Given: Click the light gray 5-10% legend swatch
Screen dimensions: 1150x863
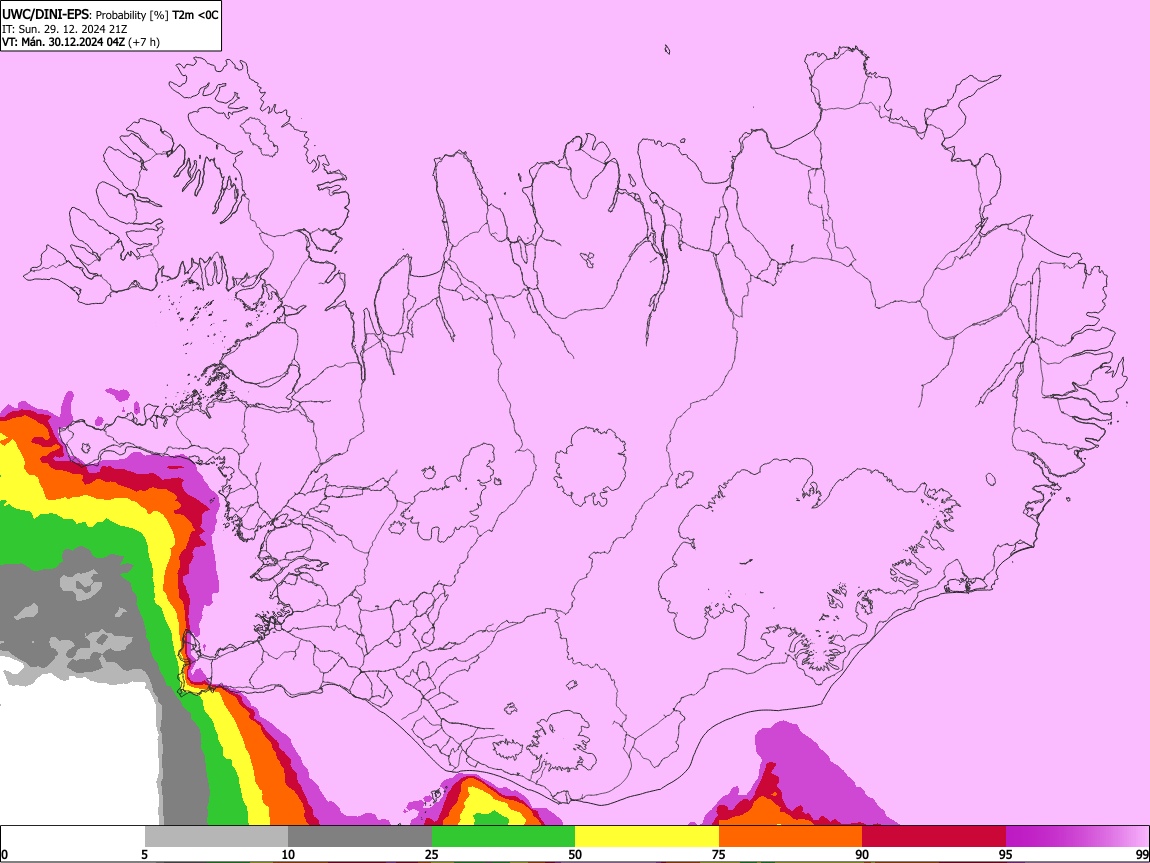Looking at the screenshot, I should (x=216, y=837).
